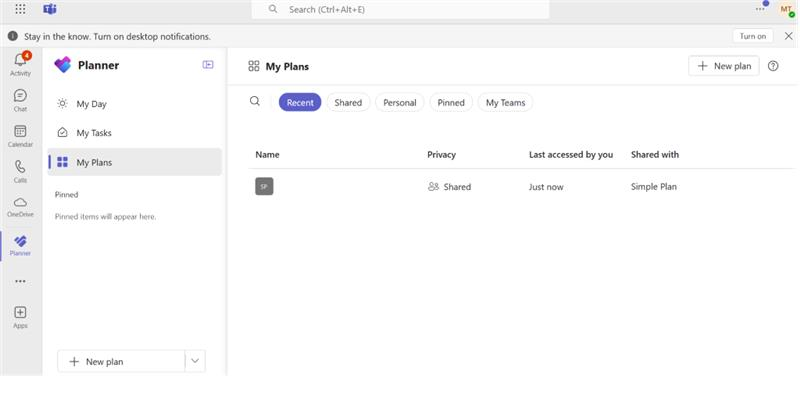The height and width of the screenshot is (399, 800).
Task: Collapse the Planner navigation pane
Action: point(208,65)
